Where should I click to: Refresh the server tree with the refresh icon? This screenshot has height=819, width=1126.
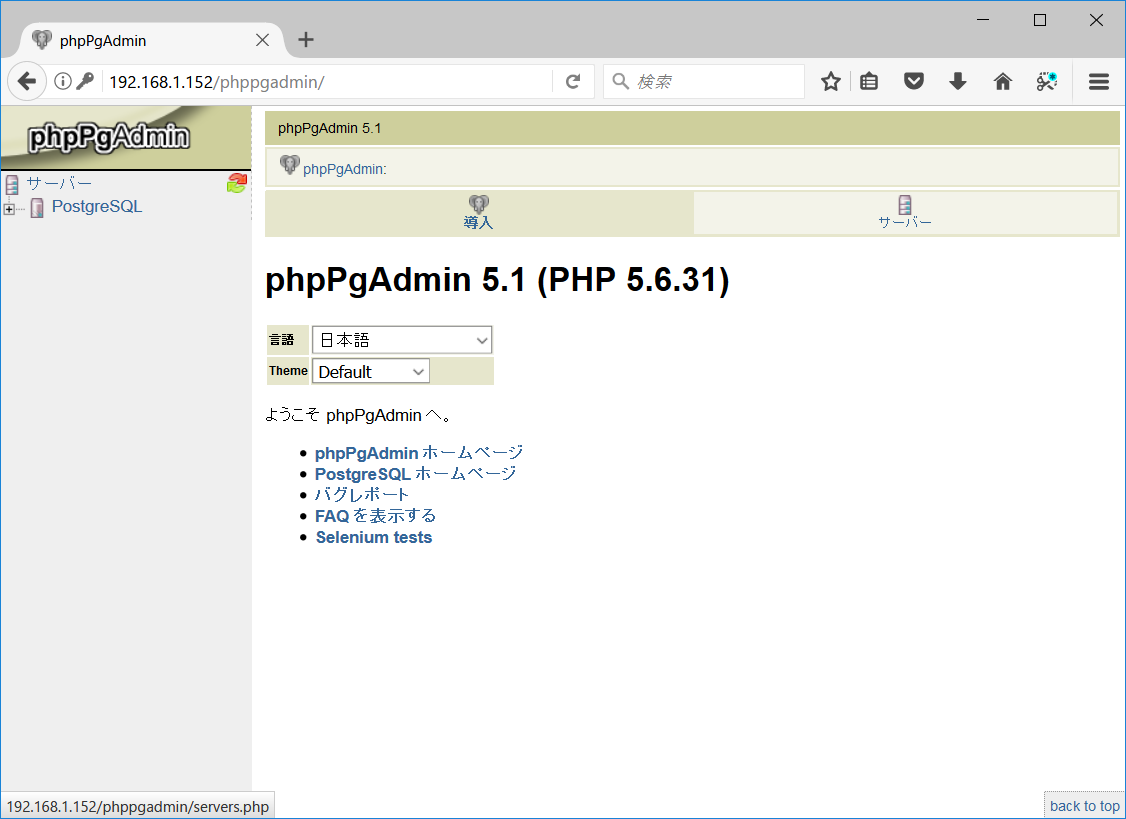[x=236, y=182]
